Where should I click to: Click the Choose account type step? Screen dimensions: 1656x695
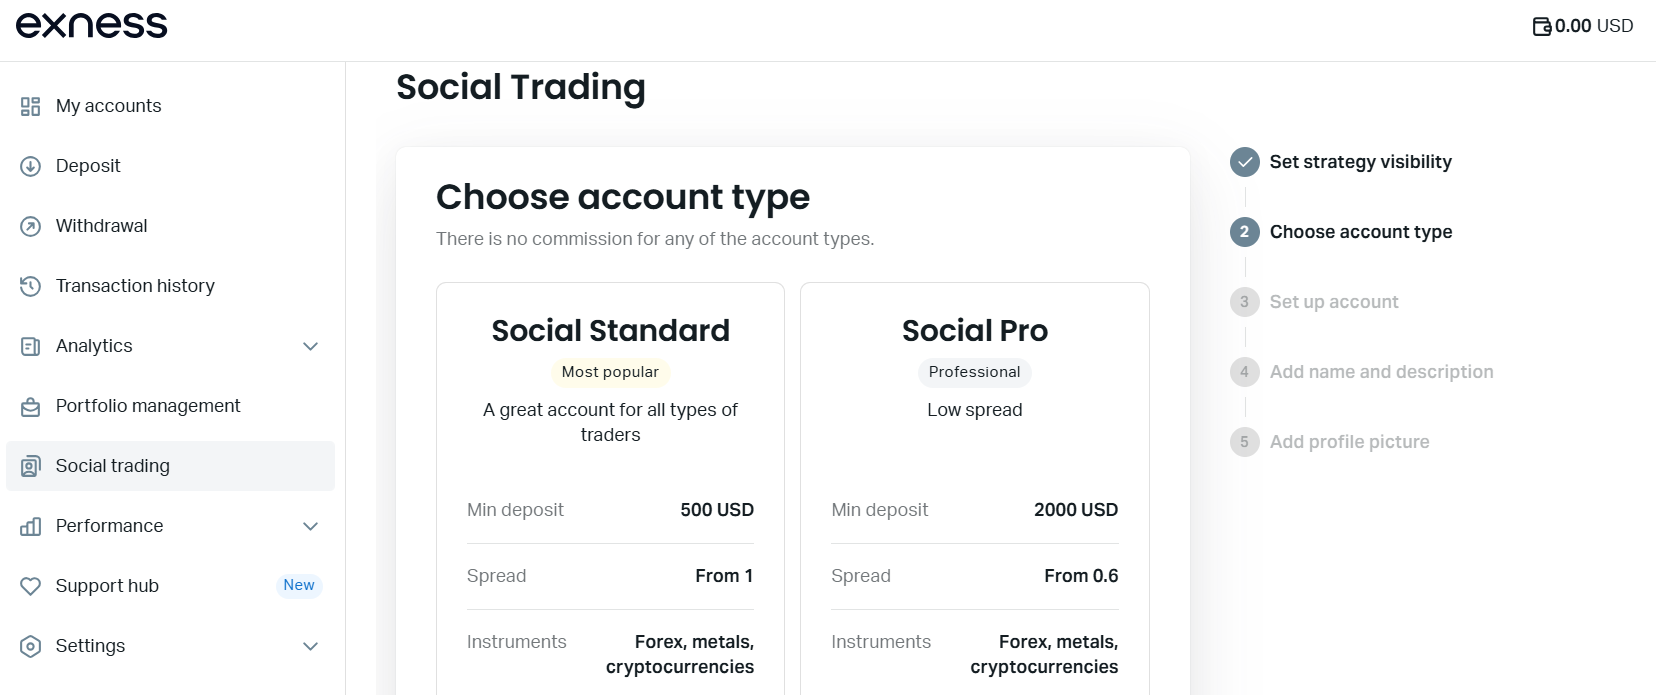tap(1360, 232)
